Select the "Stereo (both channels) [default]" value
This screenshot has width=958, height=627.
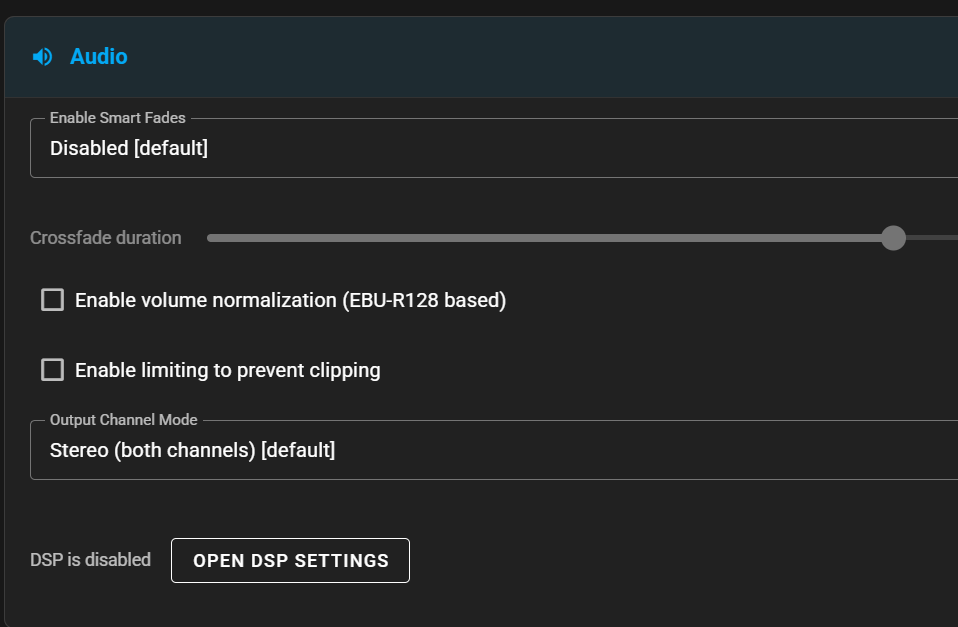pyautogui.click(x=192, y=450)
